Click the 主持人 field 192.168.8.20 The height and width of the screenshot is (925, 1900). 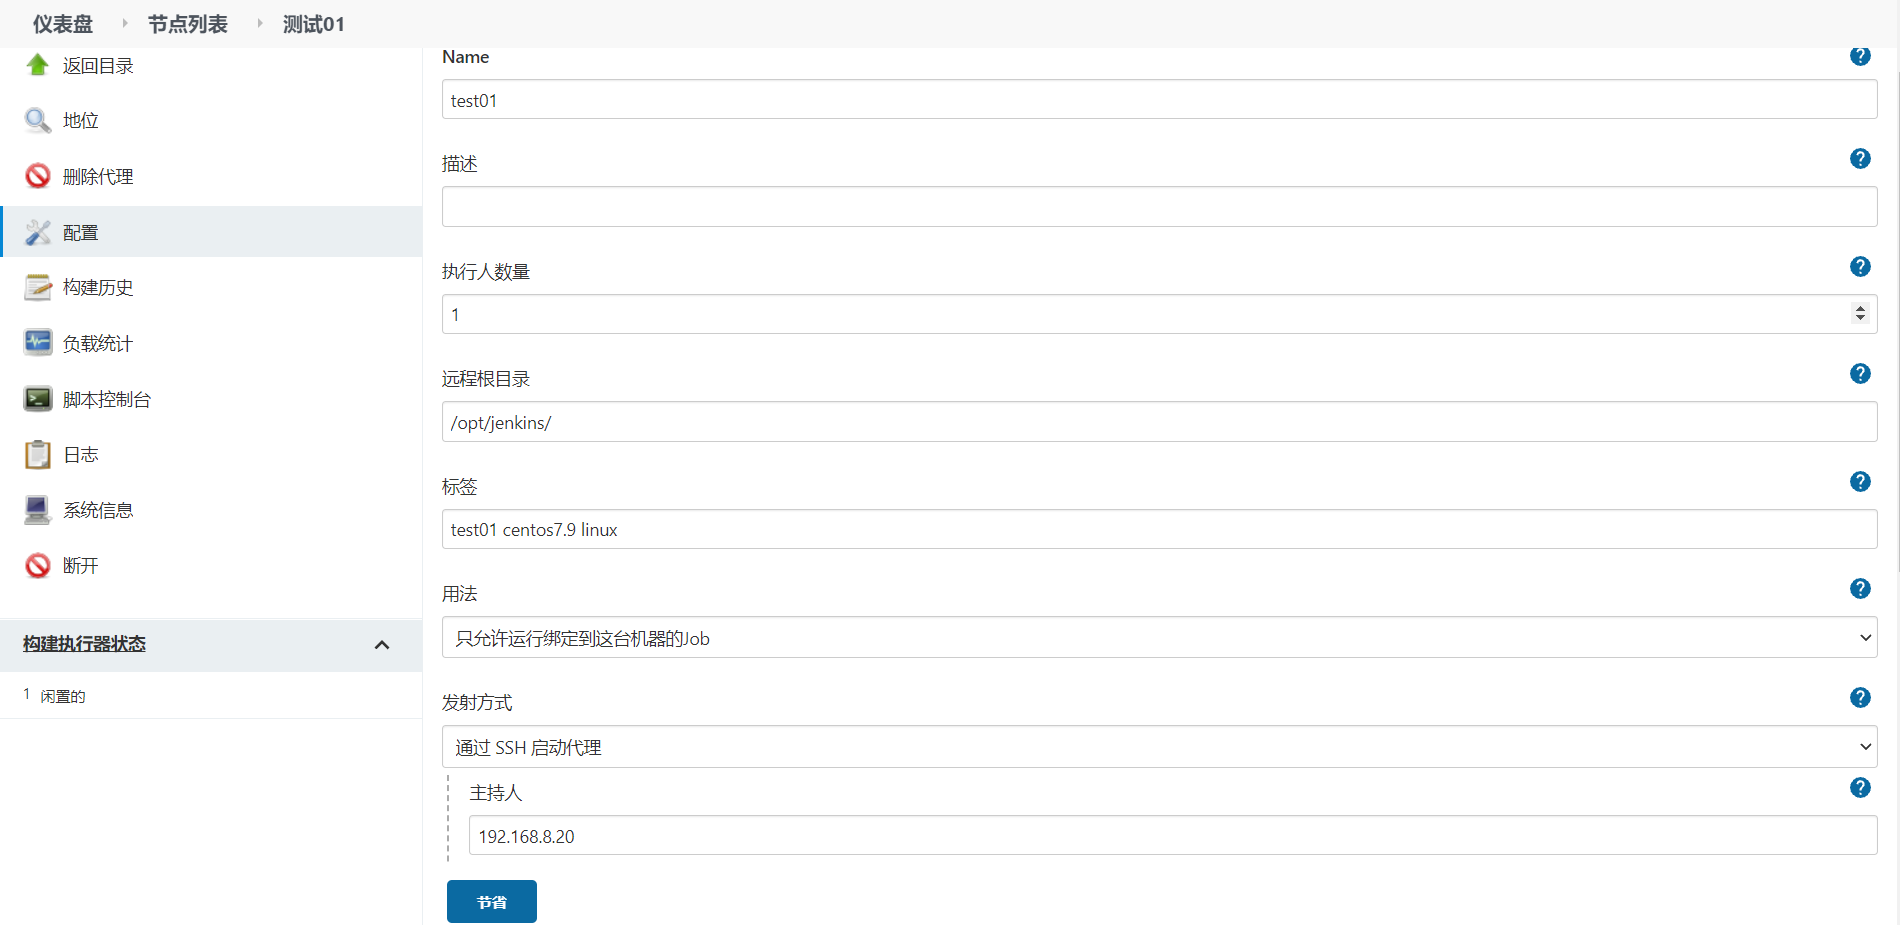pos(1173,835)
